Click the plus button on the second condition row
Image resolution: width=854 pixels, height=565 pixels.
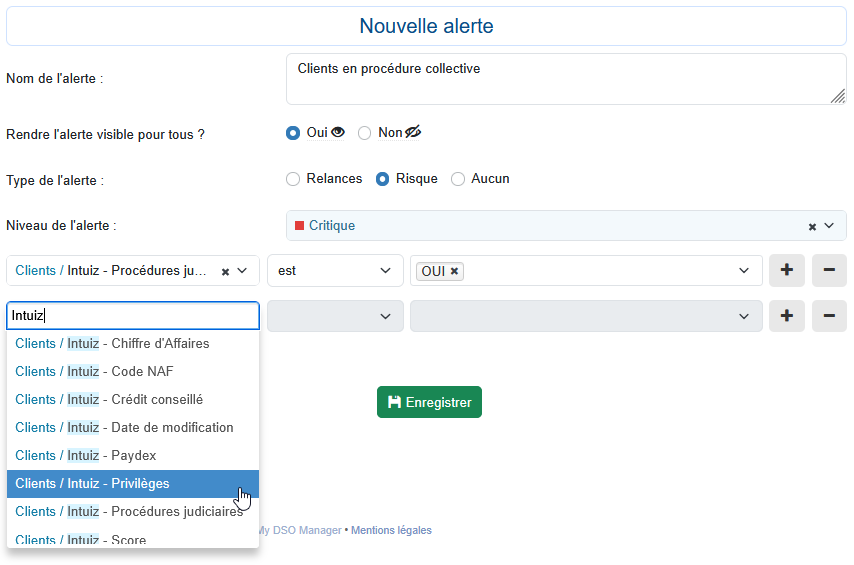(x=786, y=316)
